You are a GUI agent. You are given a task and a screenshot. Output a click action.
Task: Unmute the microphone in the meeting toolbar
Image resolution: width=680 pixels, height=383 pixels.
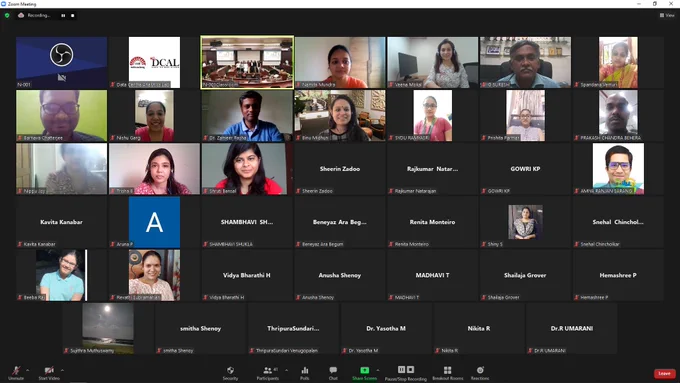point(16,372)
